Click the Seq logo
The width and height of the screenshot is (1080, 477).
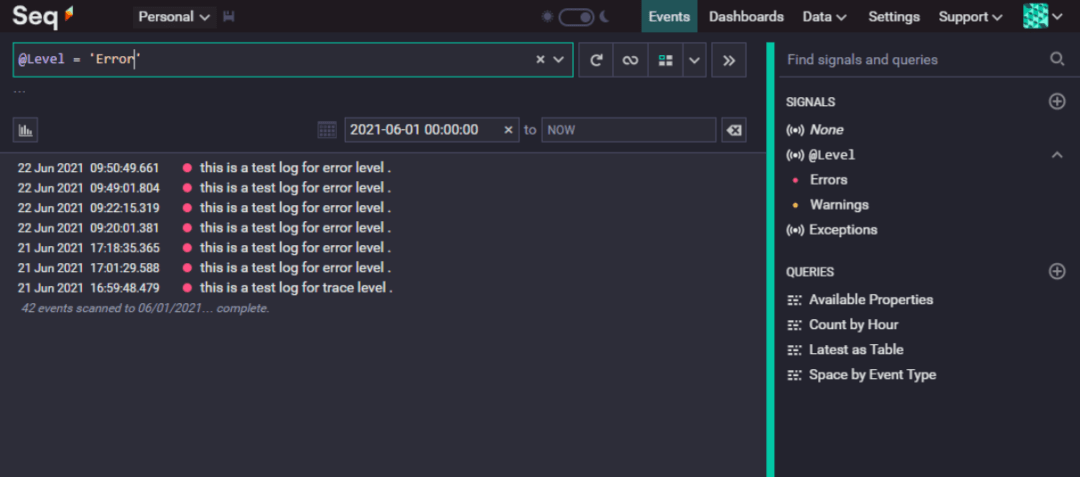click(43, 16)
